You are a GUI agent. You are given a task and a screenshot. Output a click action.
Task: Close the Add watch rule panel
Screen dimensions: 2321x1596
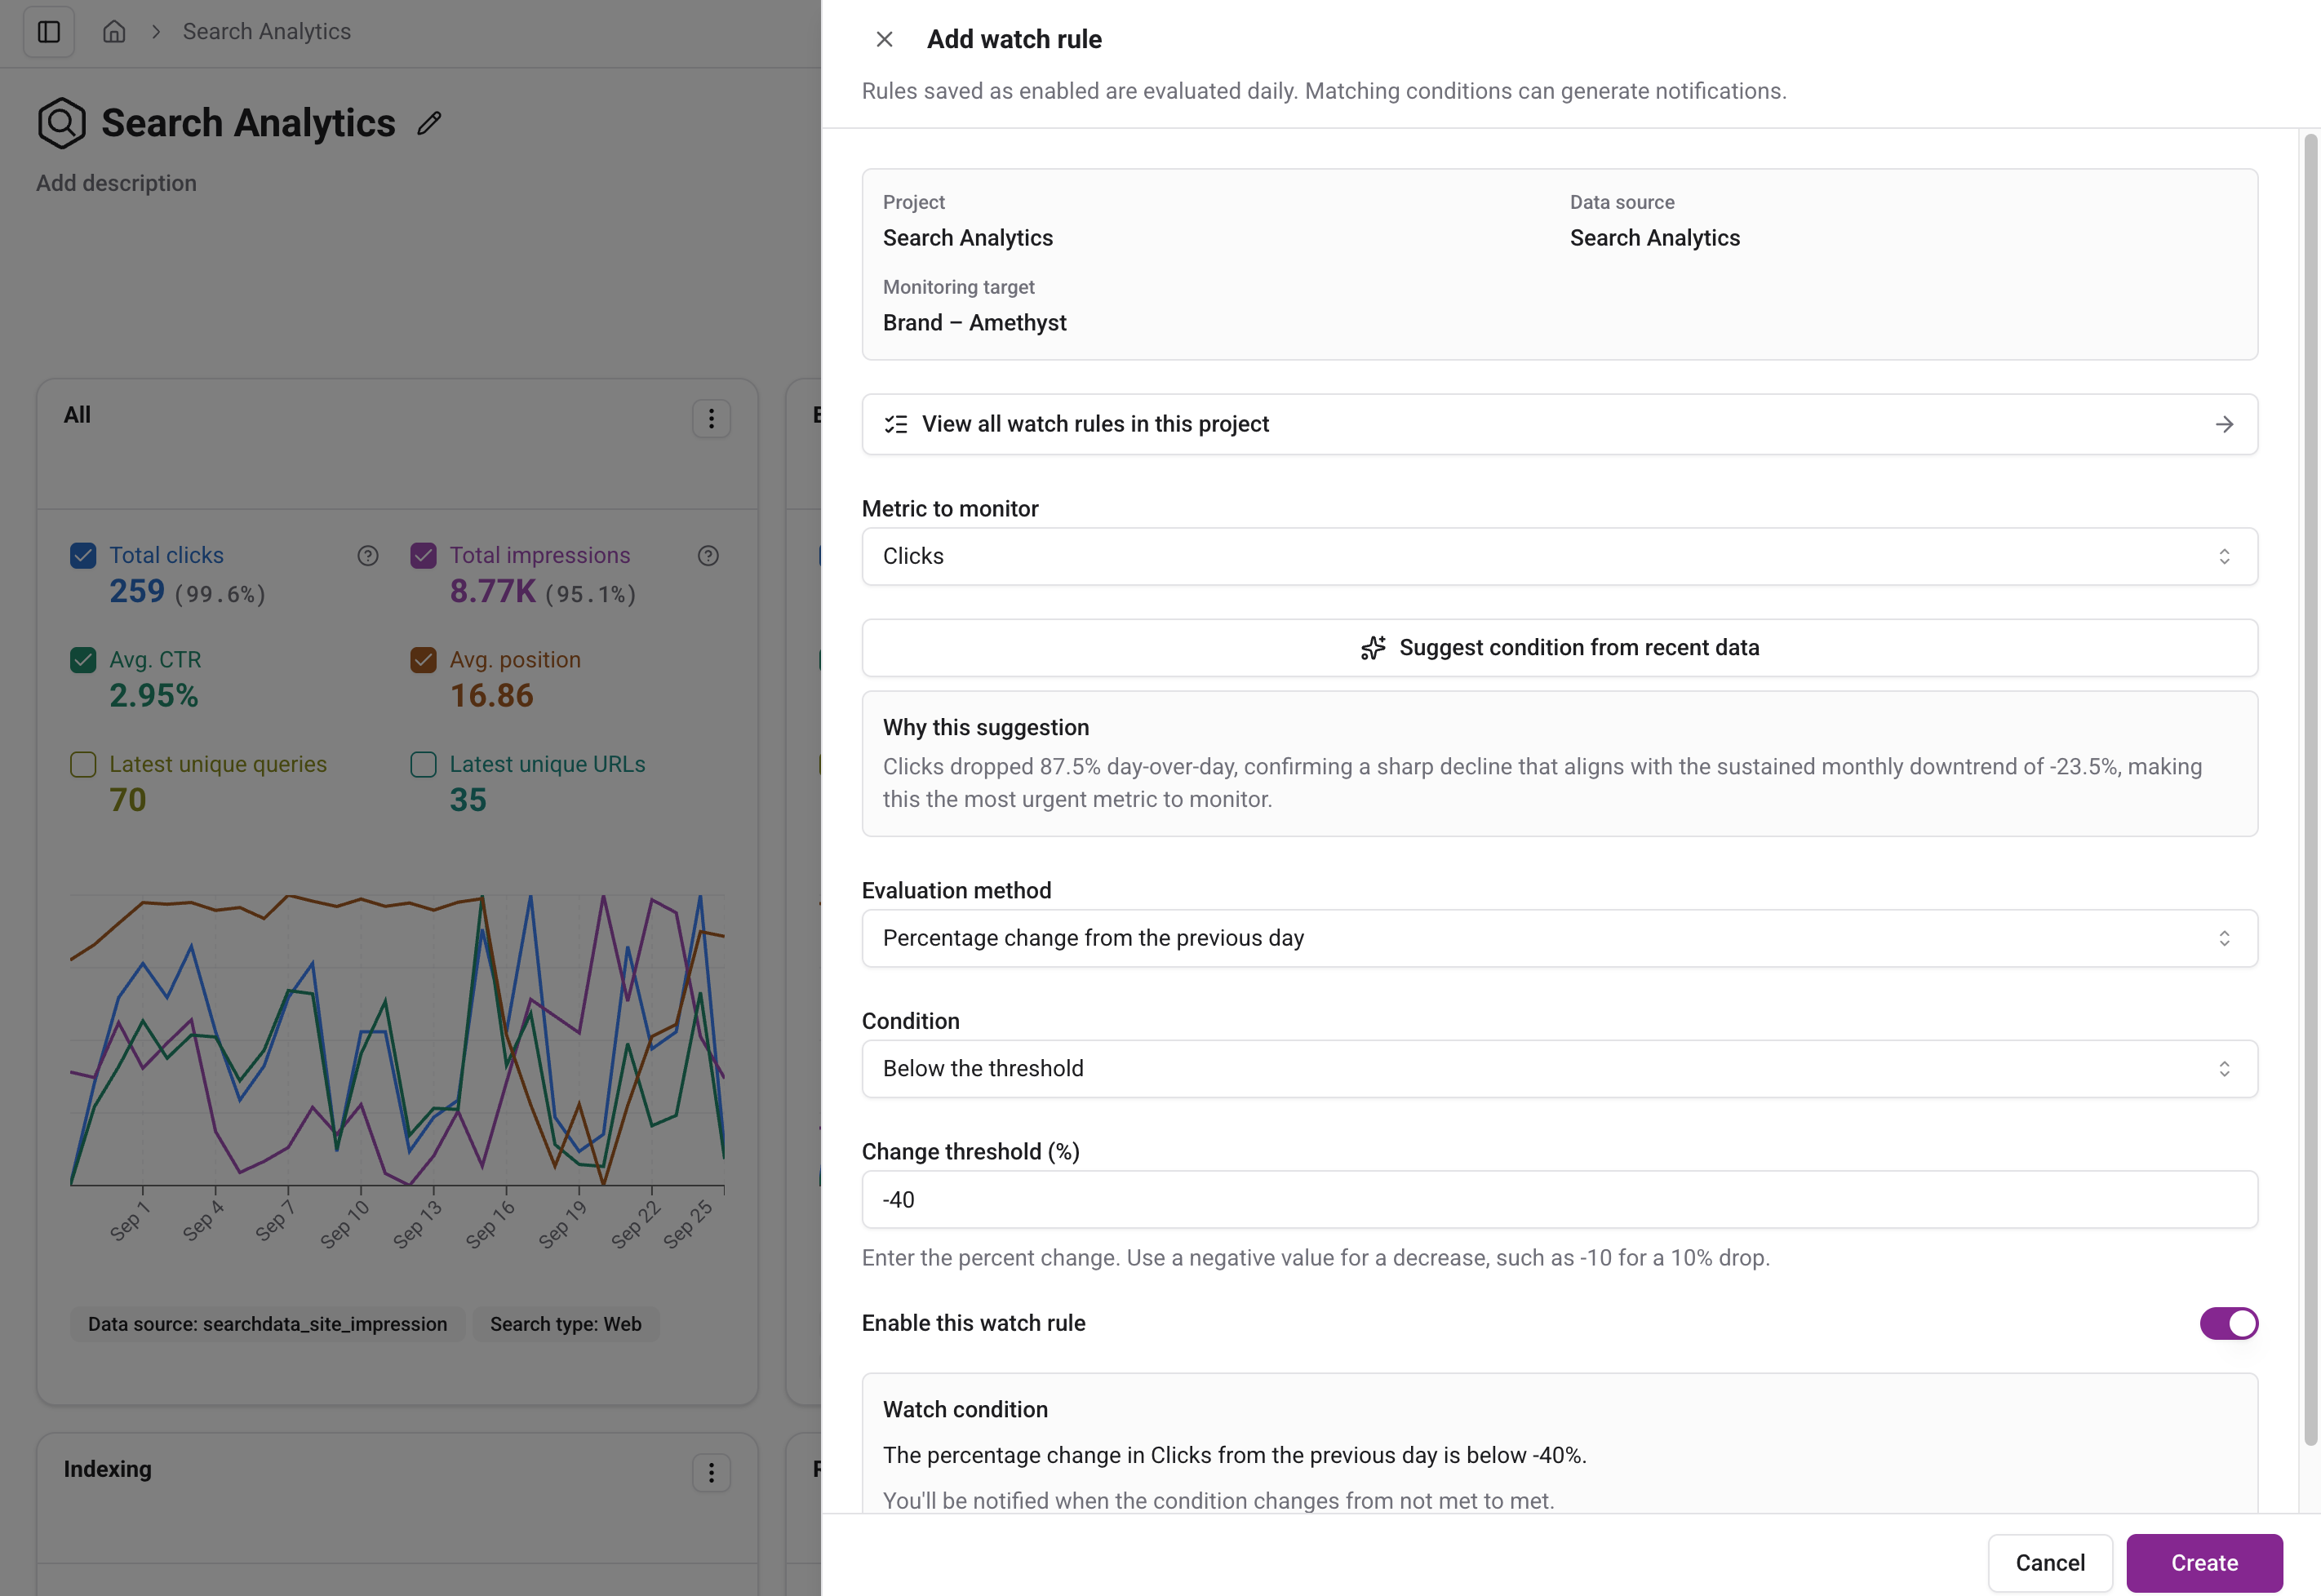coord(884,39)
